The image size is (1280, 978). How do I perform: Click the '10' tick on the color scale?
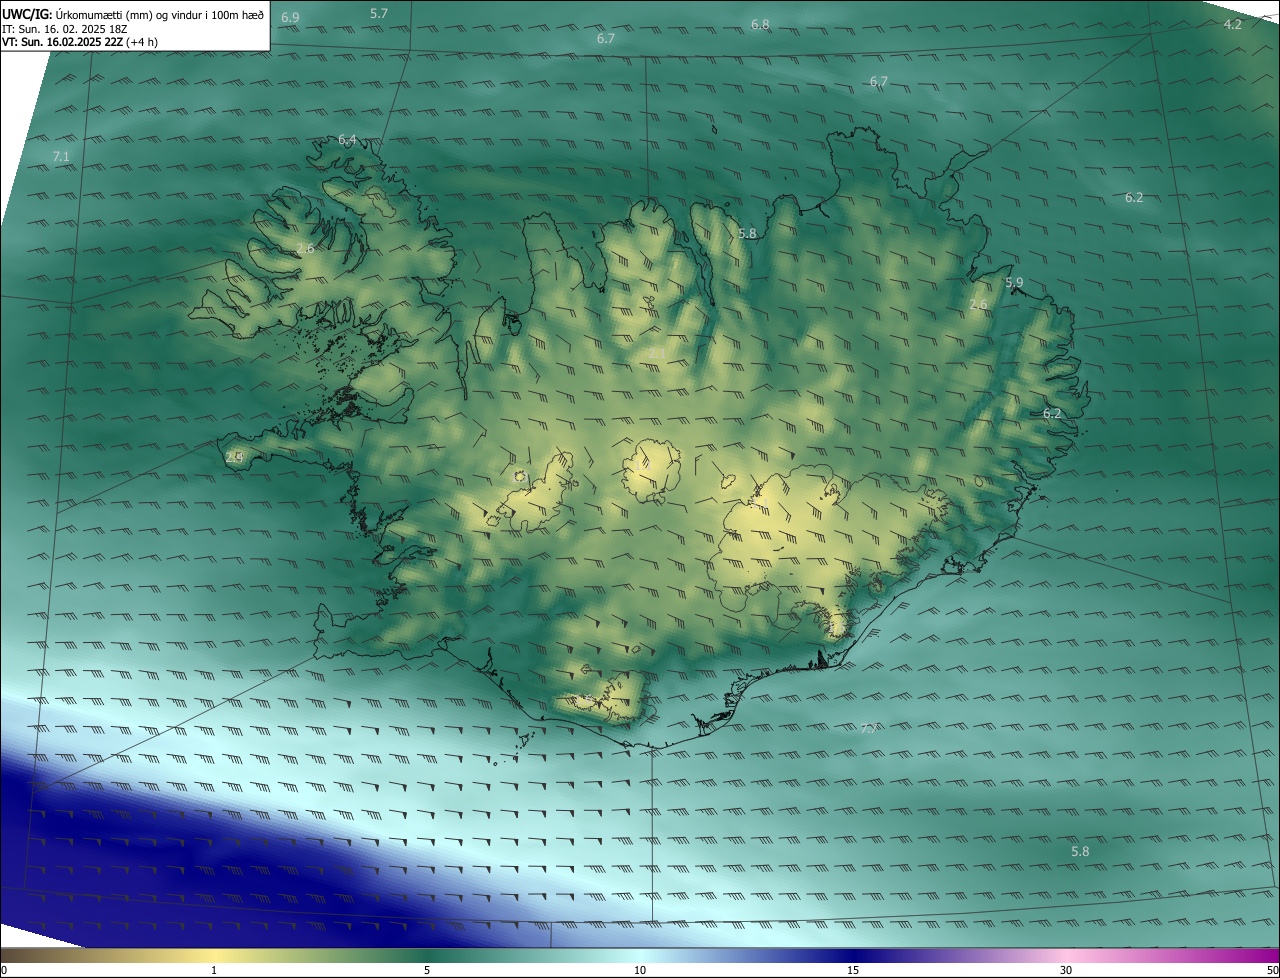(640, 970)
